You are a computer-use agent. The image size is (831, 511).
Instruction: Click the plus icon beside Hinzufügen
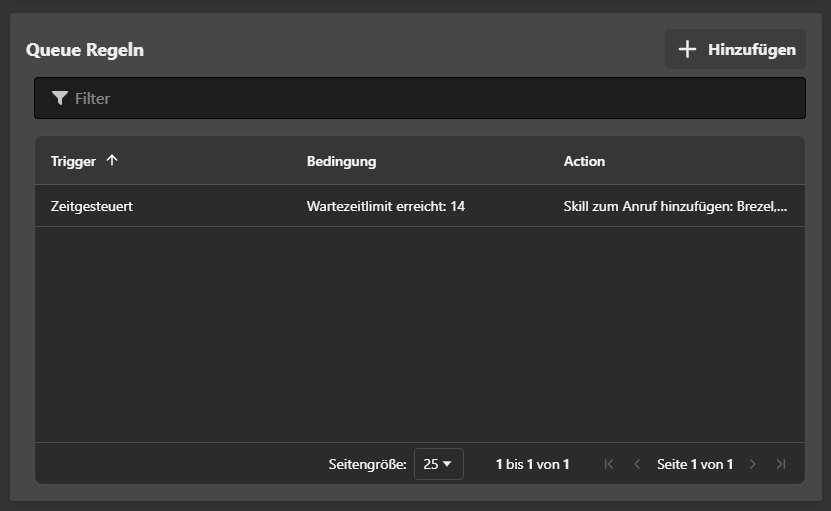tap(687, 49)
